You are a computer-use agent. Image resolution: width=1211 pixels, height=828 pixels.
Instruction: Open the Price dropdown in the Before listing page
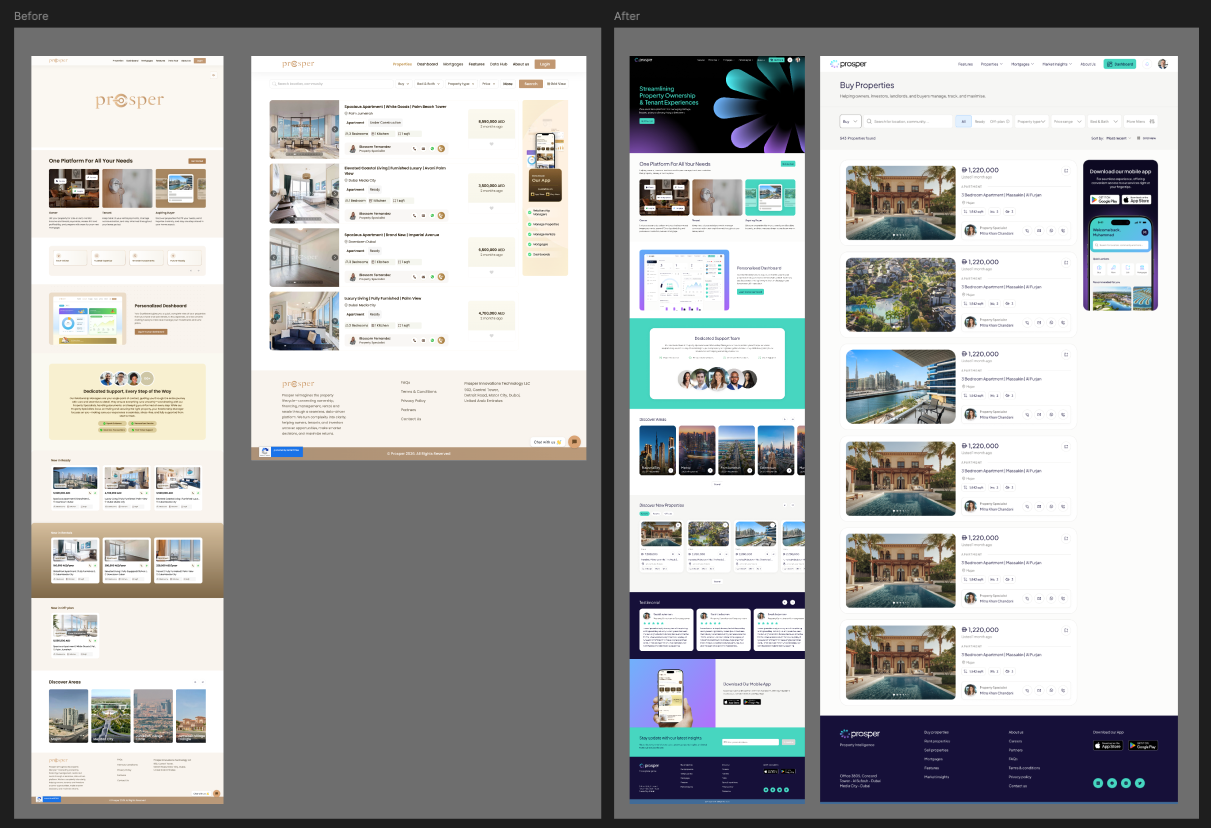(489, 84)
